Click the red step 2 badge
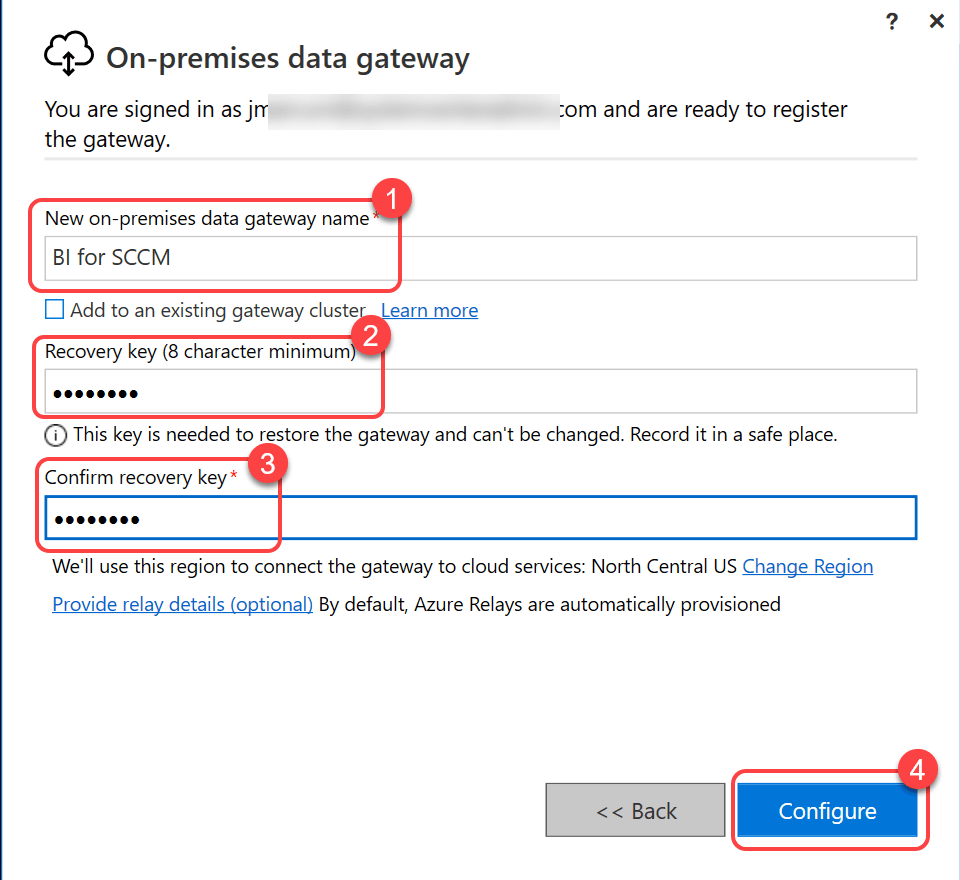The height and width of the screenshot is (880, 960). click(369, 335)
